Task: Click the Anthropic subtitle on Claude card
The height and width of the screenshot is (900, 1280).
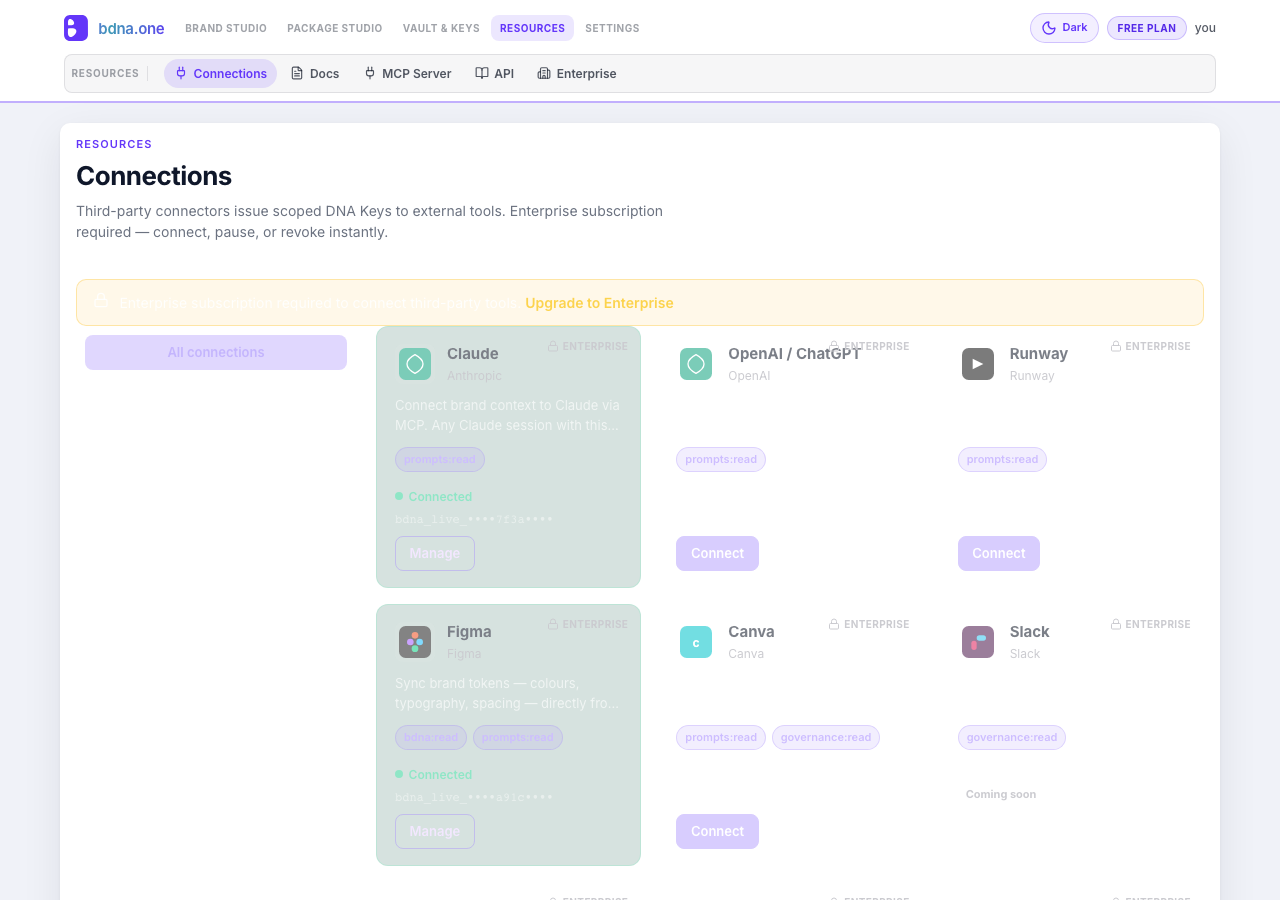Action: [474, 376]
